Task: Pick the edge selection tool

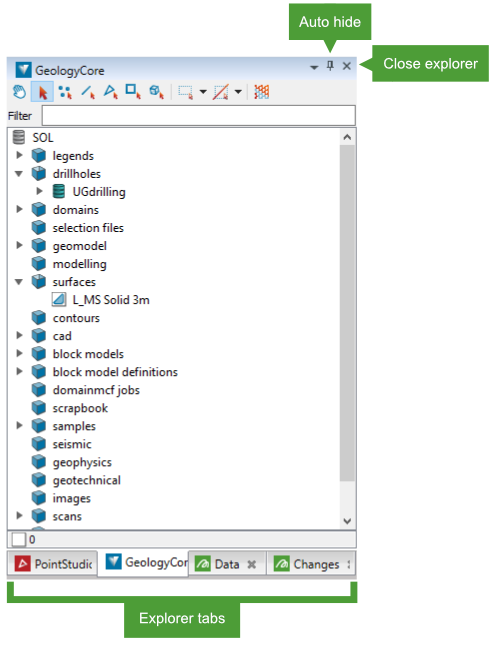Action: pyautogui.click(x=88, y=92)
